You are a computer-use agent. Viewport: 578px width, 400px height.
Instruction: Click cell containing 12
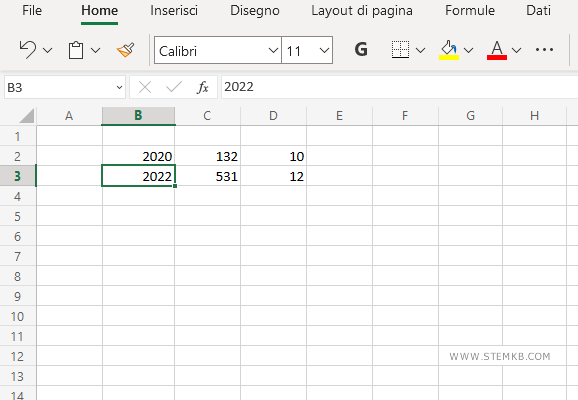pos(274,176)
